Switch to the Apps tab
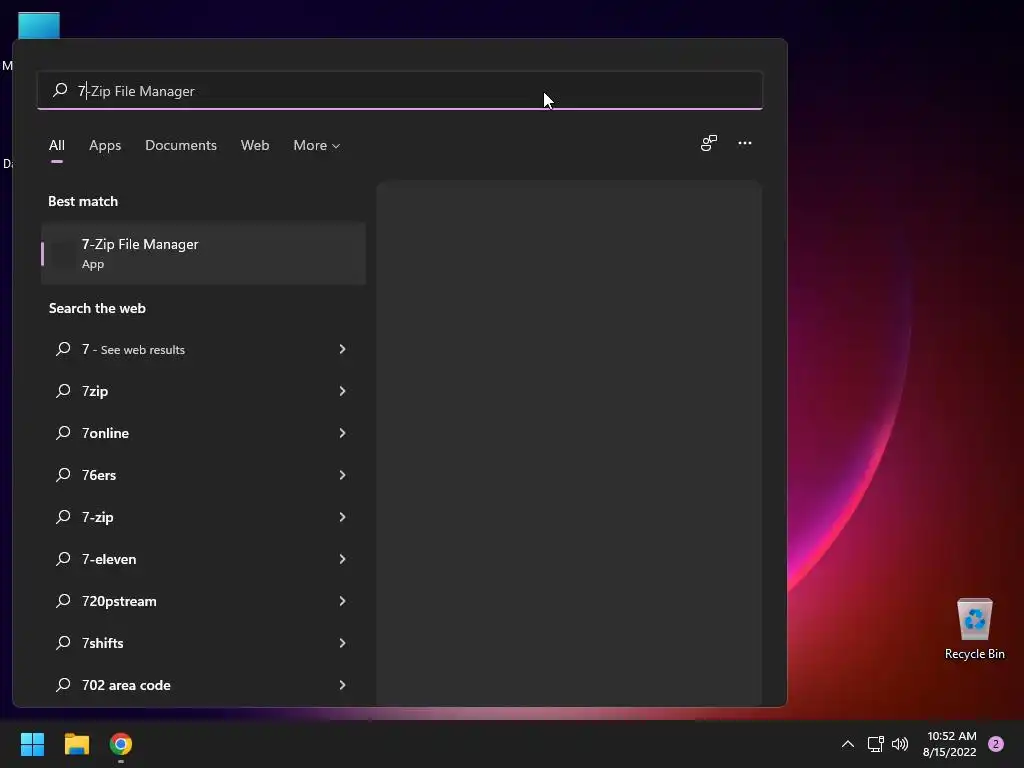Image resolution: width=1024 pixels, height=768 pixels. coord(105,145)
